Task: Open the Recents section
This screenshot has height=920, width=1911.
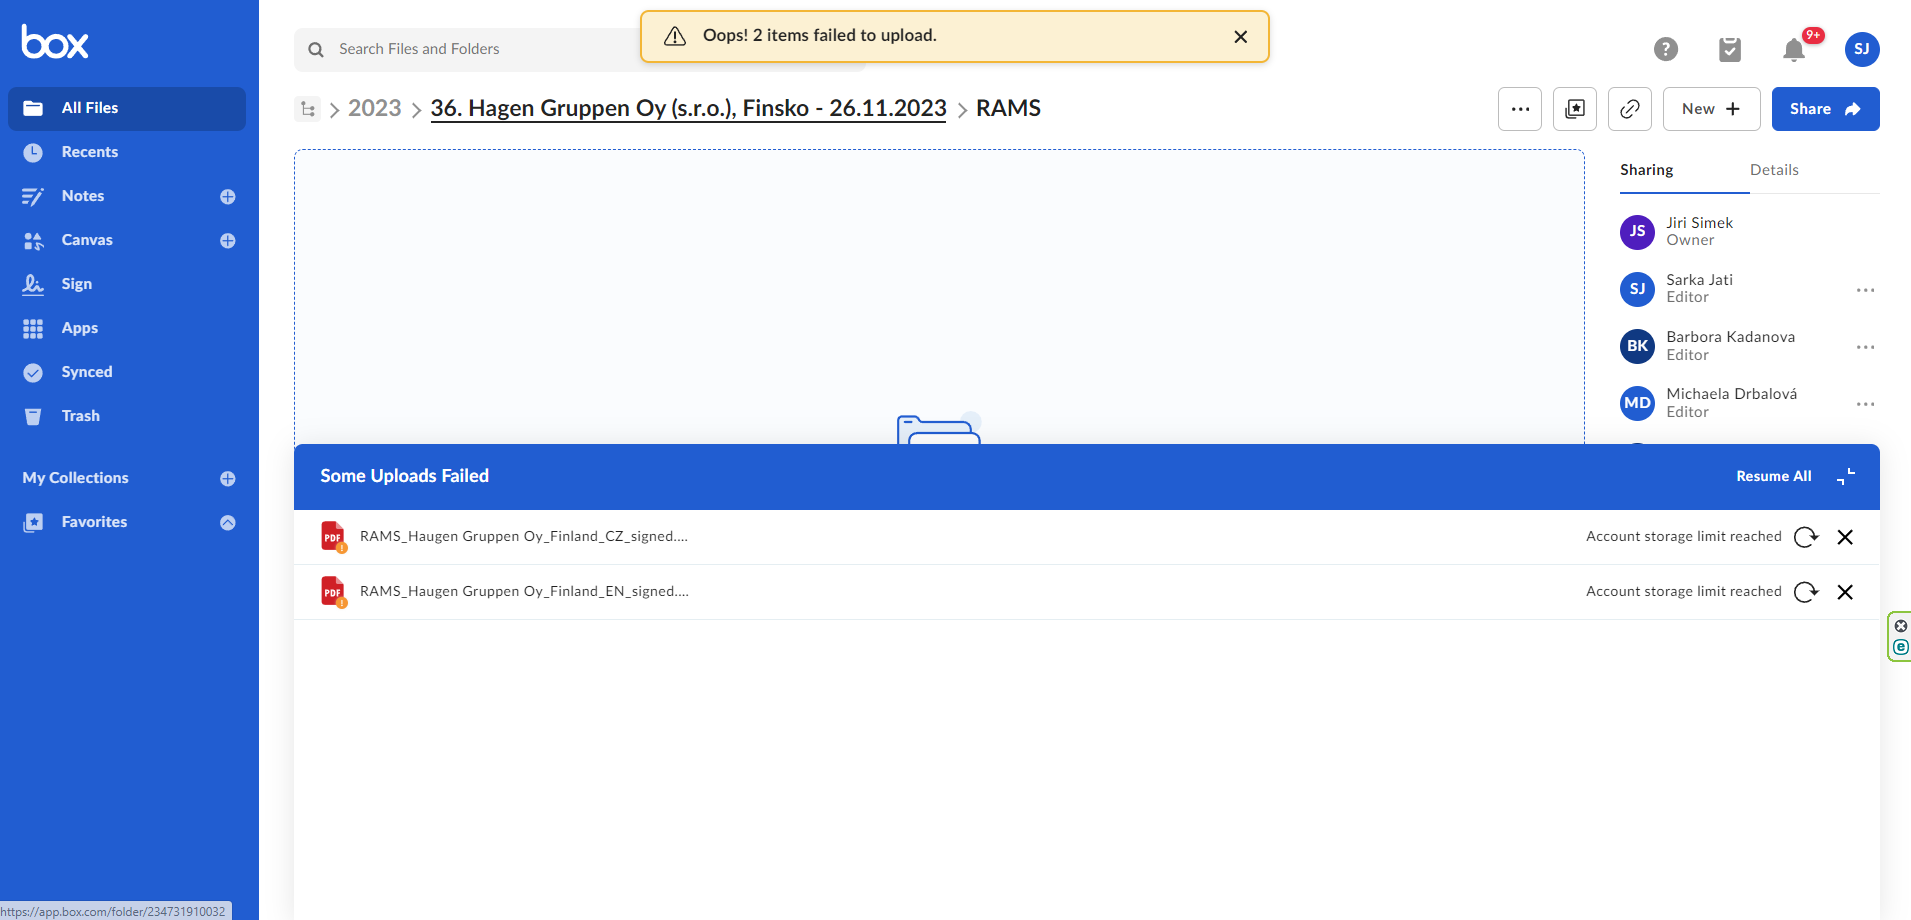Action: 89,152
